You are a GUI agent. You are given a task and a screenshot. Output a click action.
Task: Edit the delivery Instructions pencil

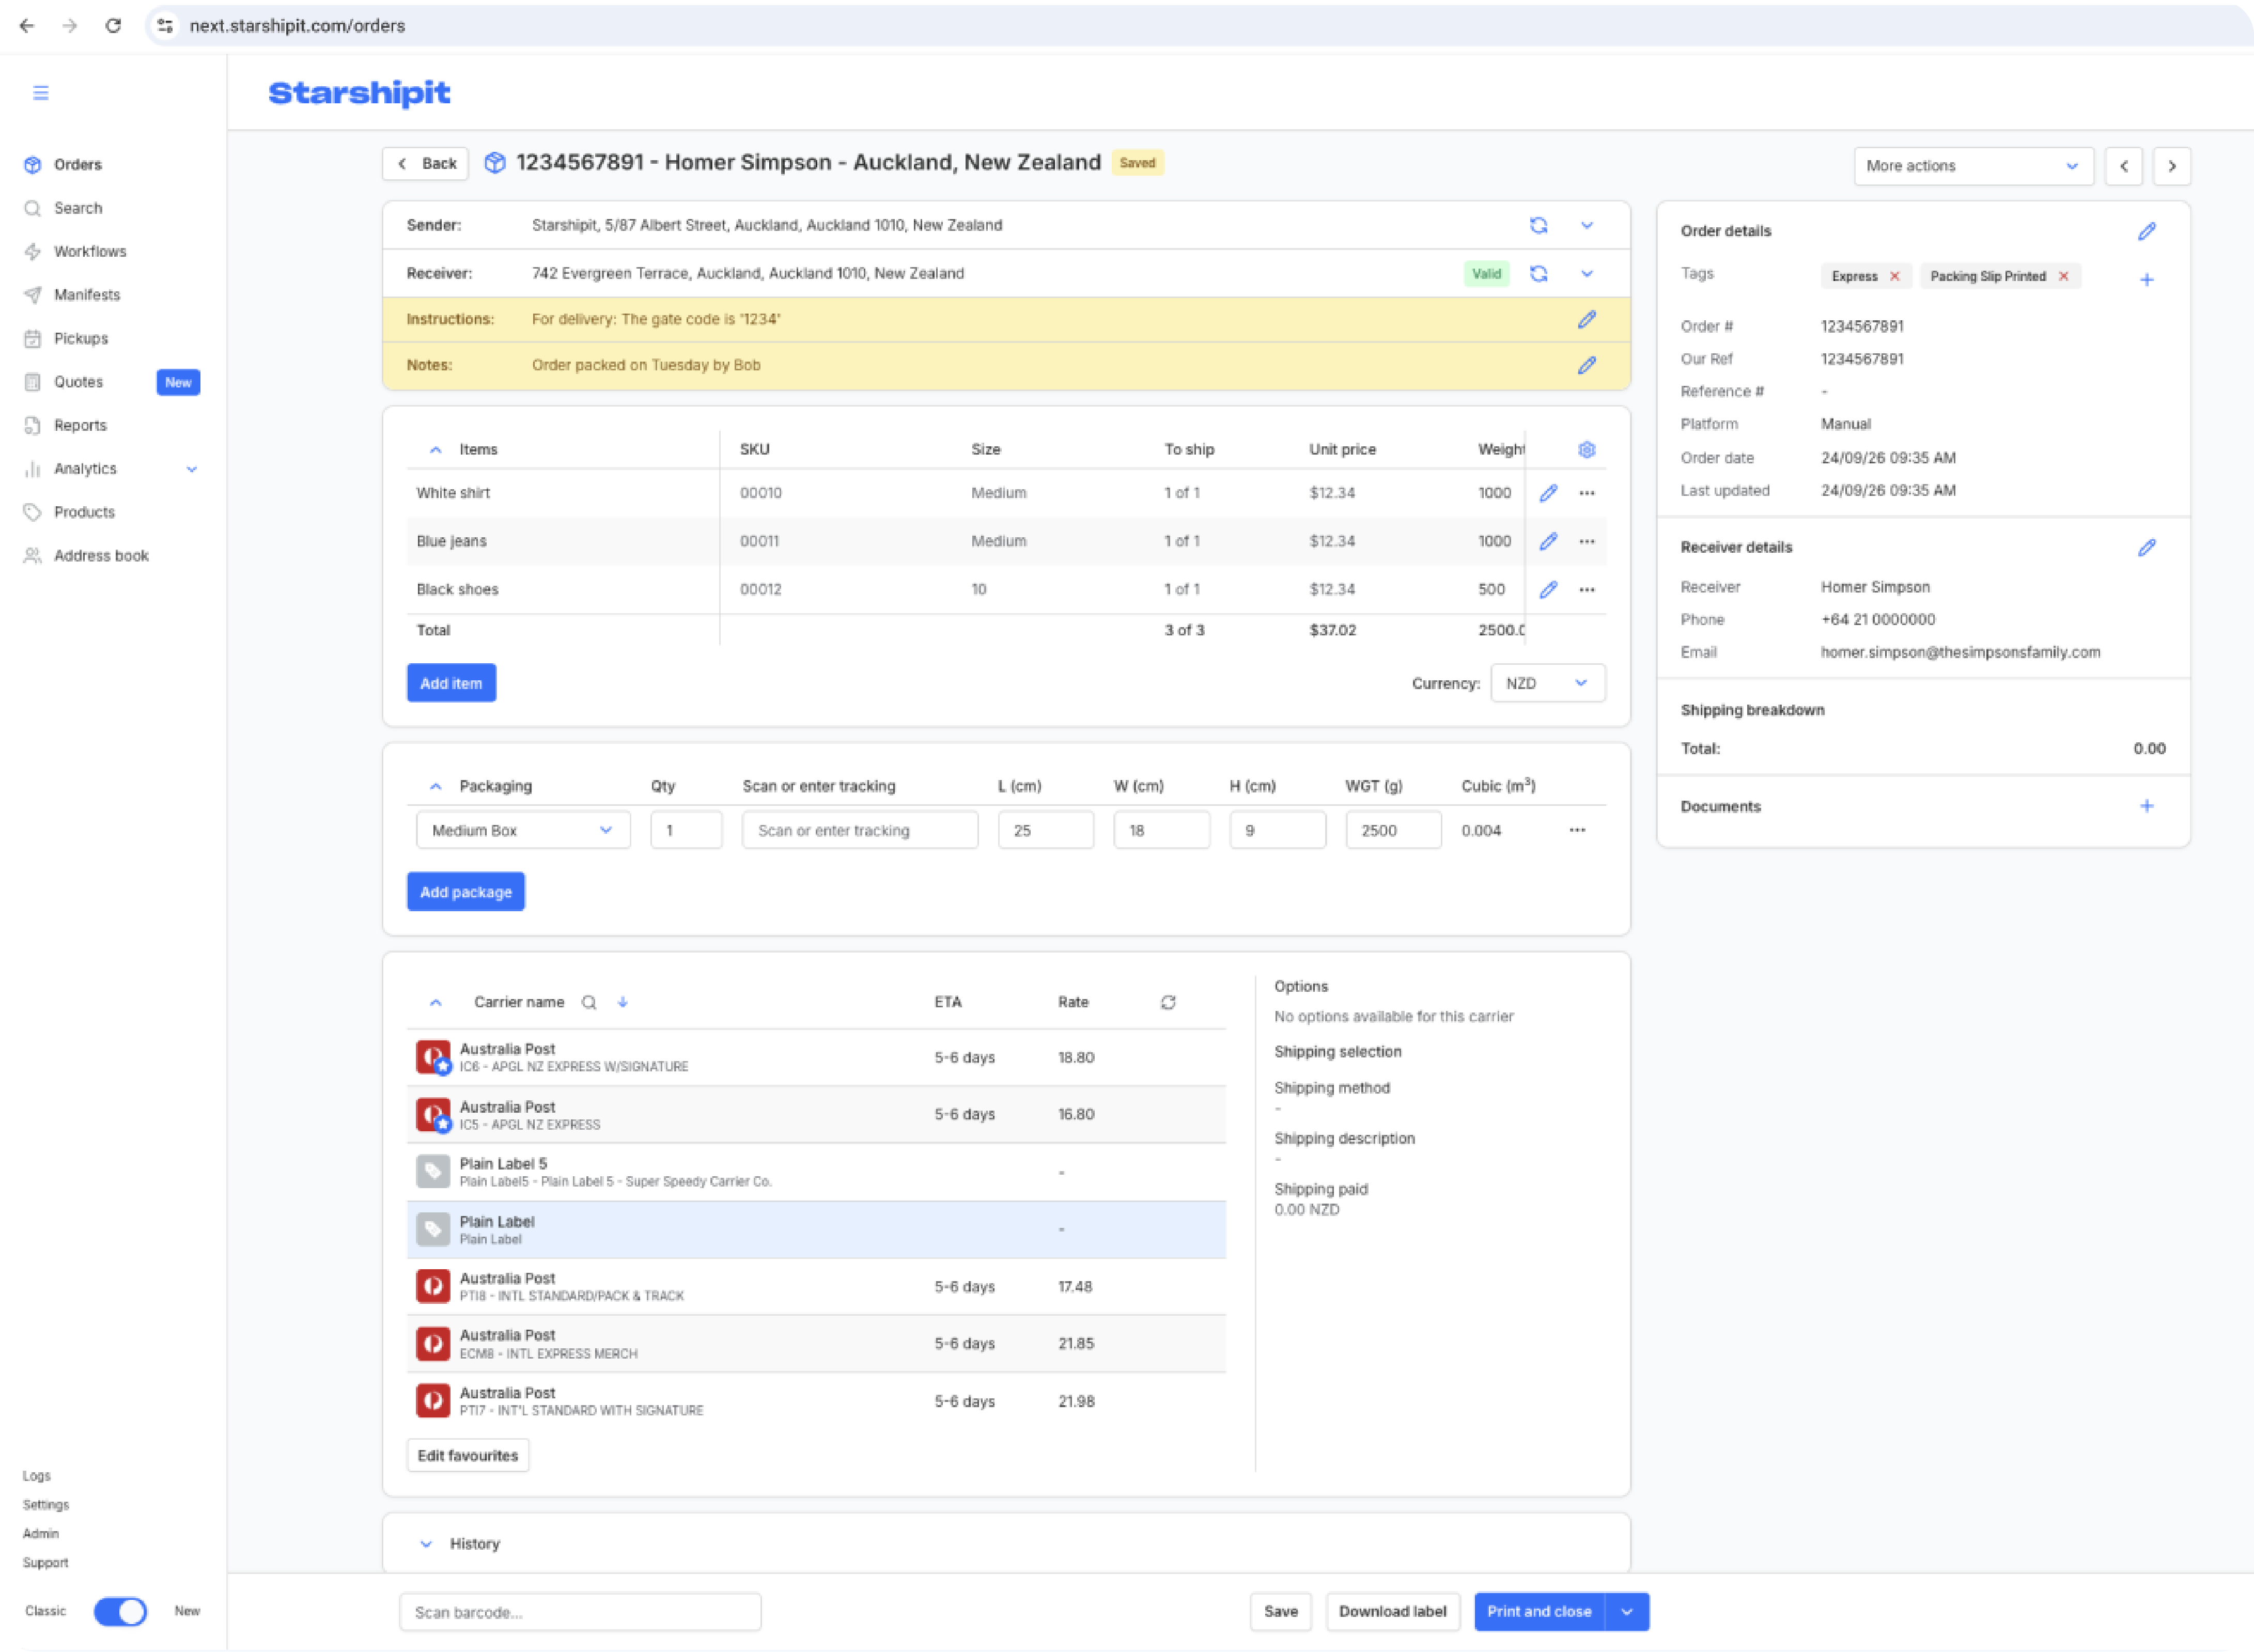point(1586,319)
